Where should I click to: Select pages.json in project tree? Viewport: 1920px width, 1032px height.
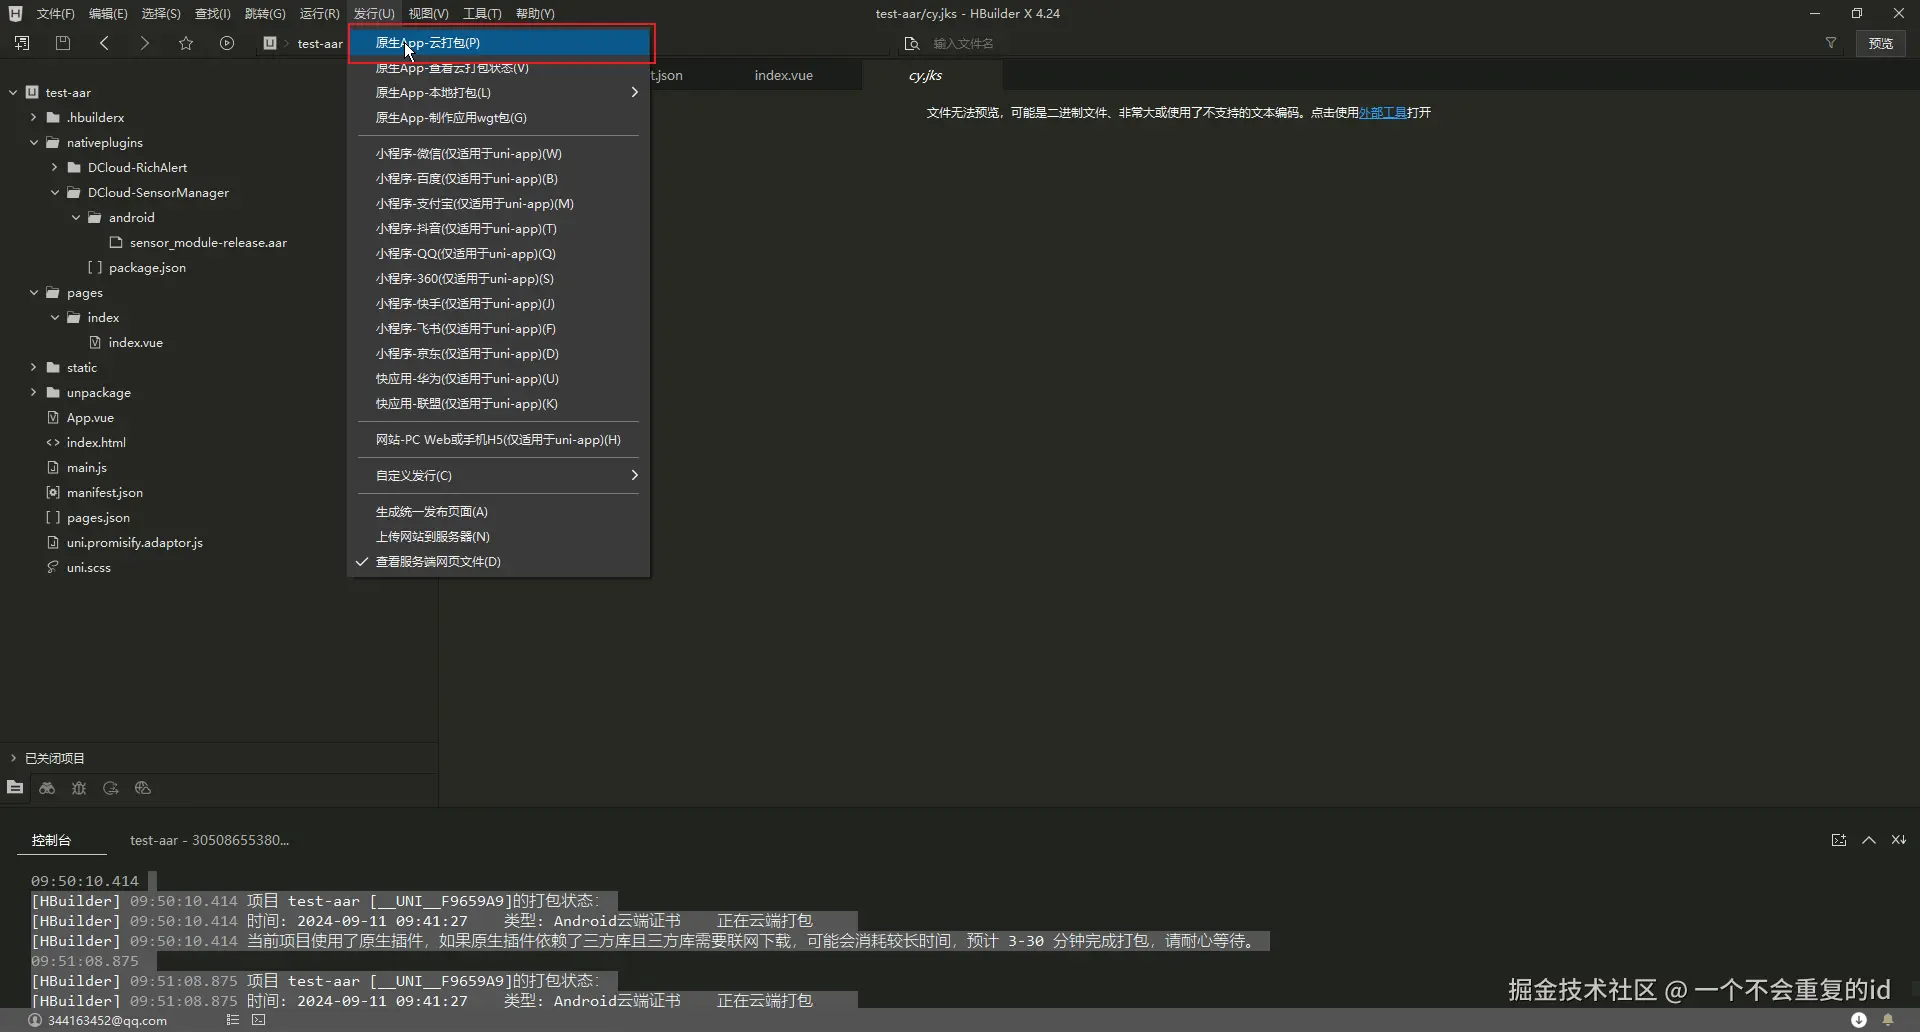[x=98, y=517]
